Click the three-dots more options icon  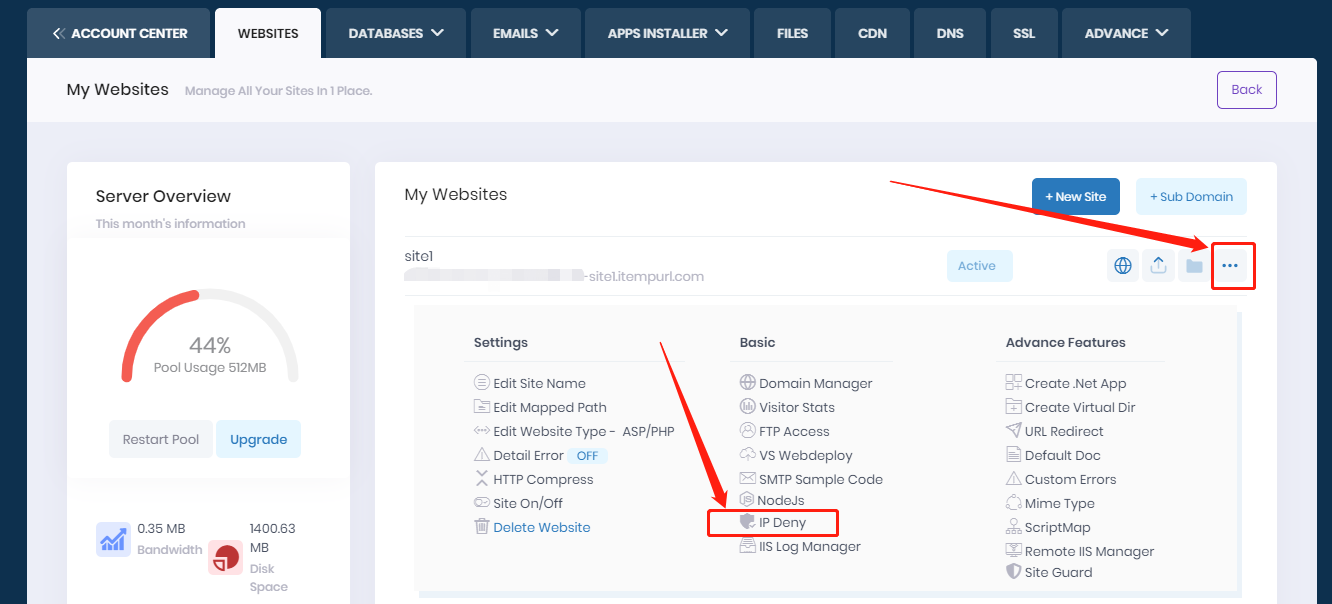pos(1230,266)
